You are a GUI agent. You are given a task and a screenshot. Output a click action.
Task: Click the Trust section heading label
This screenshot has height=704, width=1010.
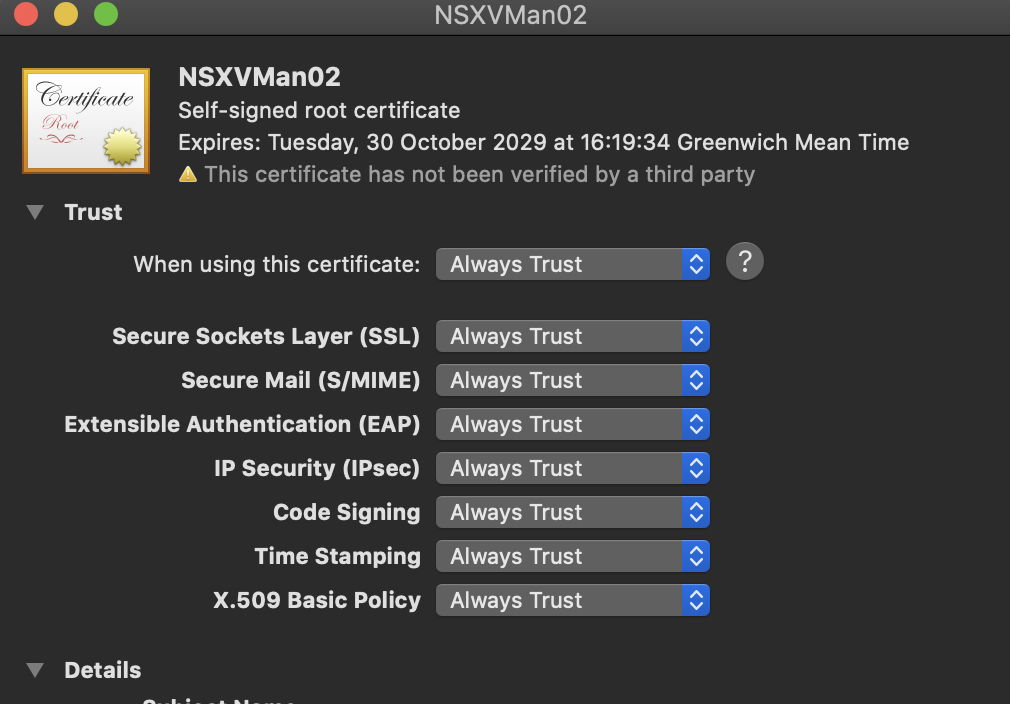93,212
